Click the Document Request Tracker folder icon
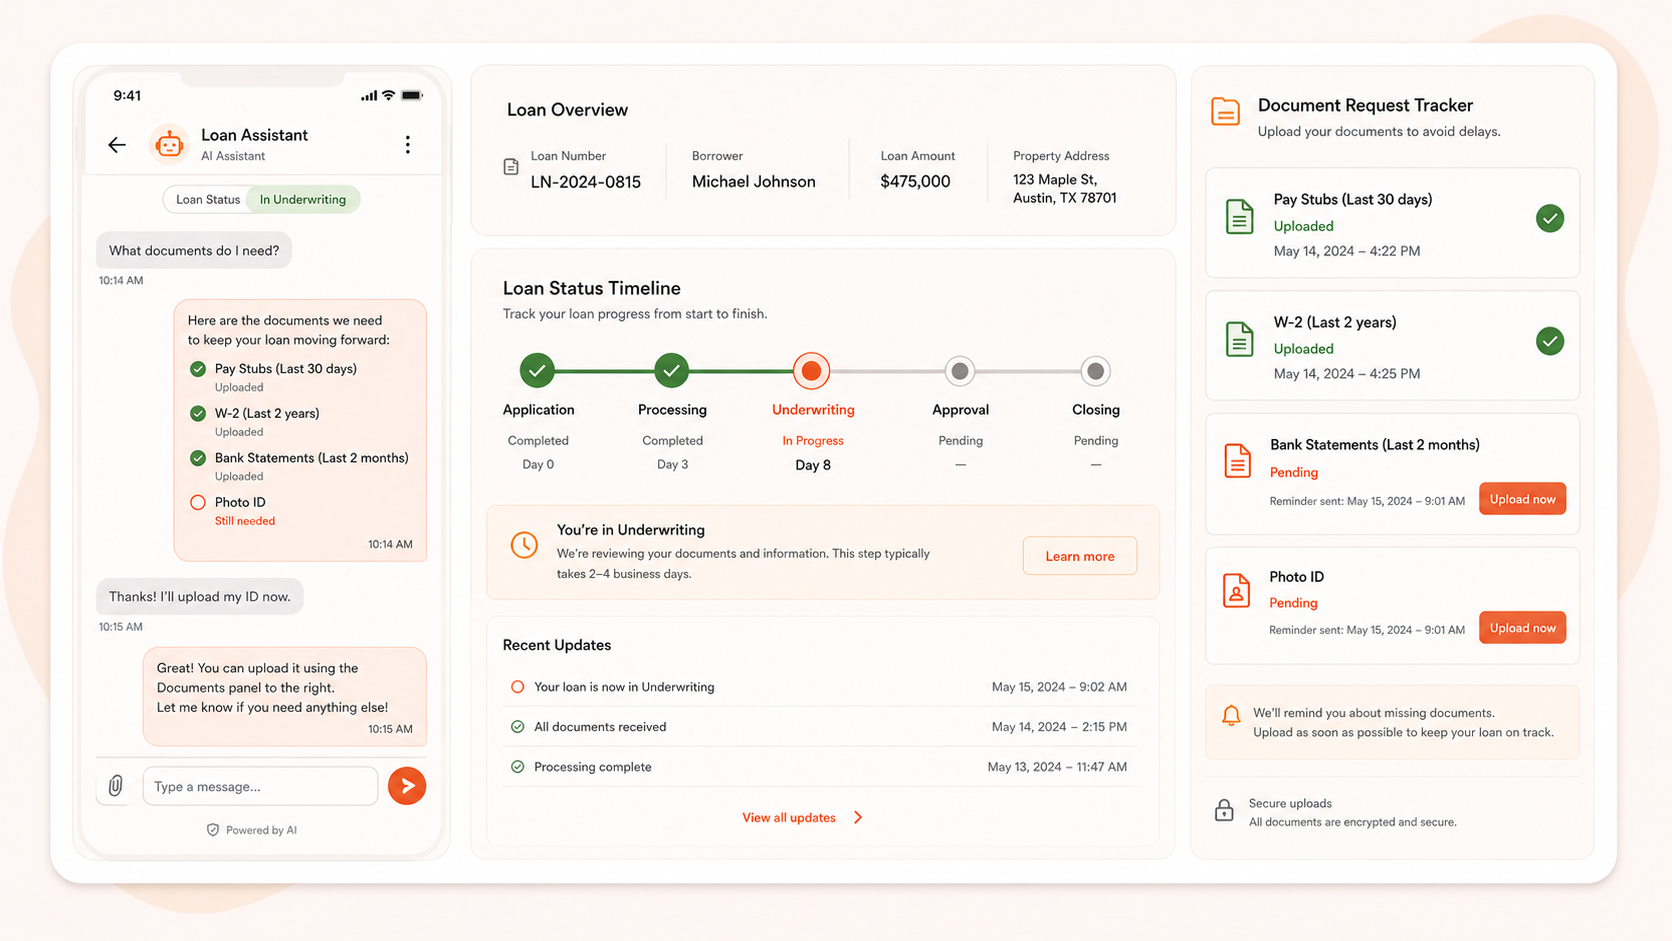The image size is (1672, 941). tap(1225, 111)
